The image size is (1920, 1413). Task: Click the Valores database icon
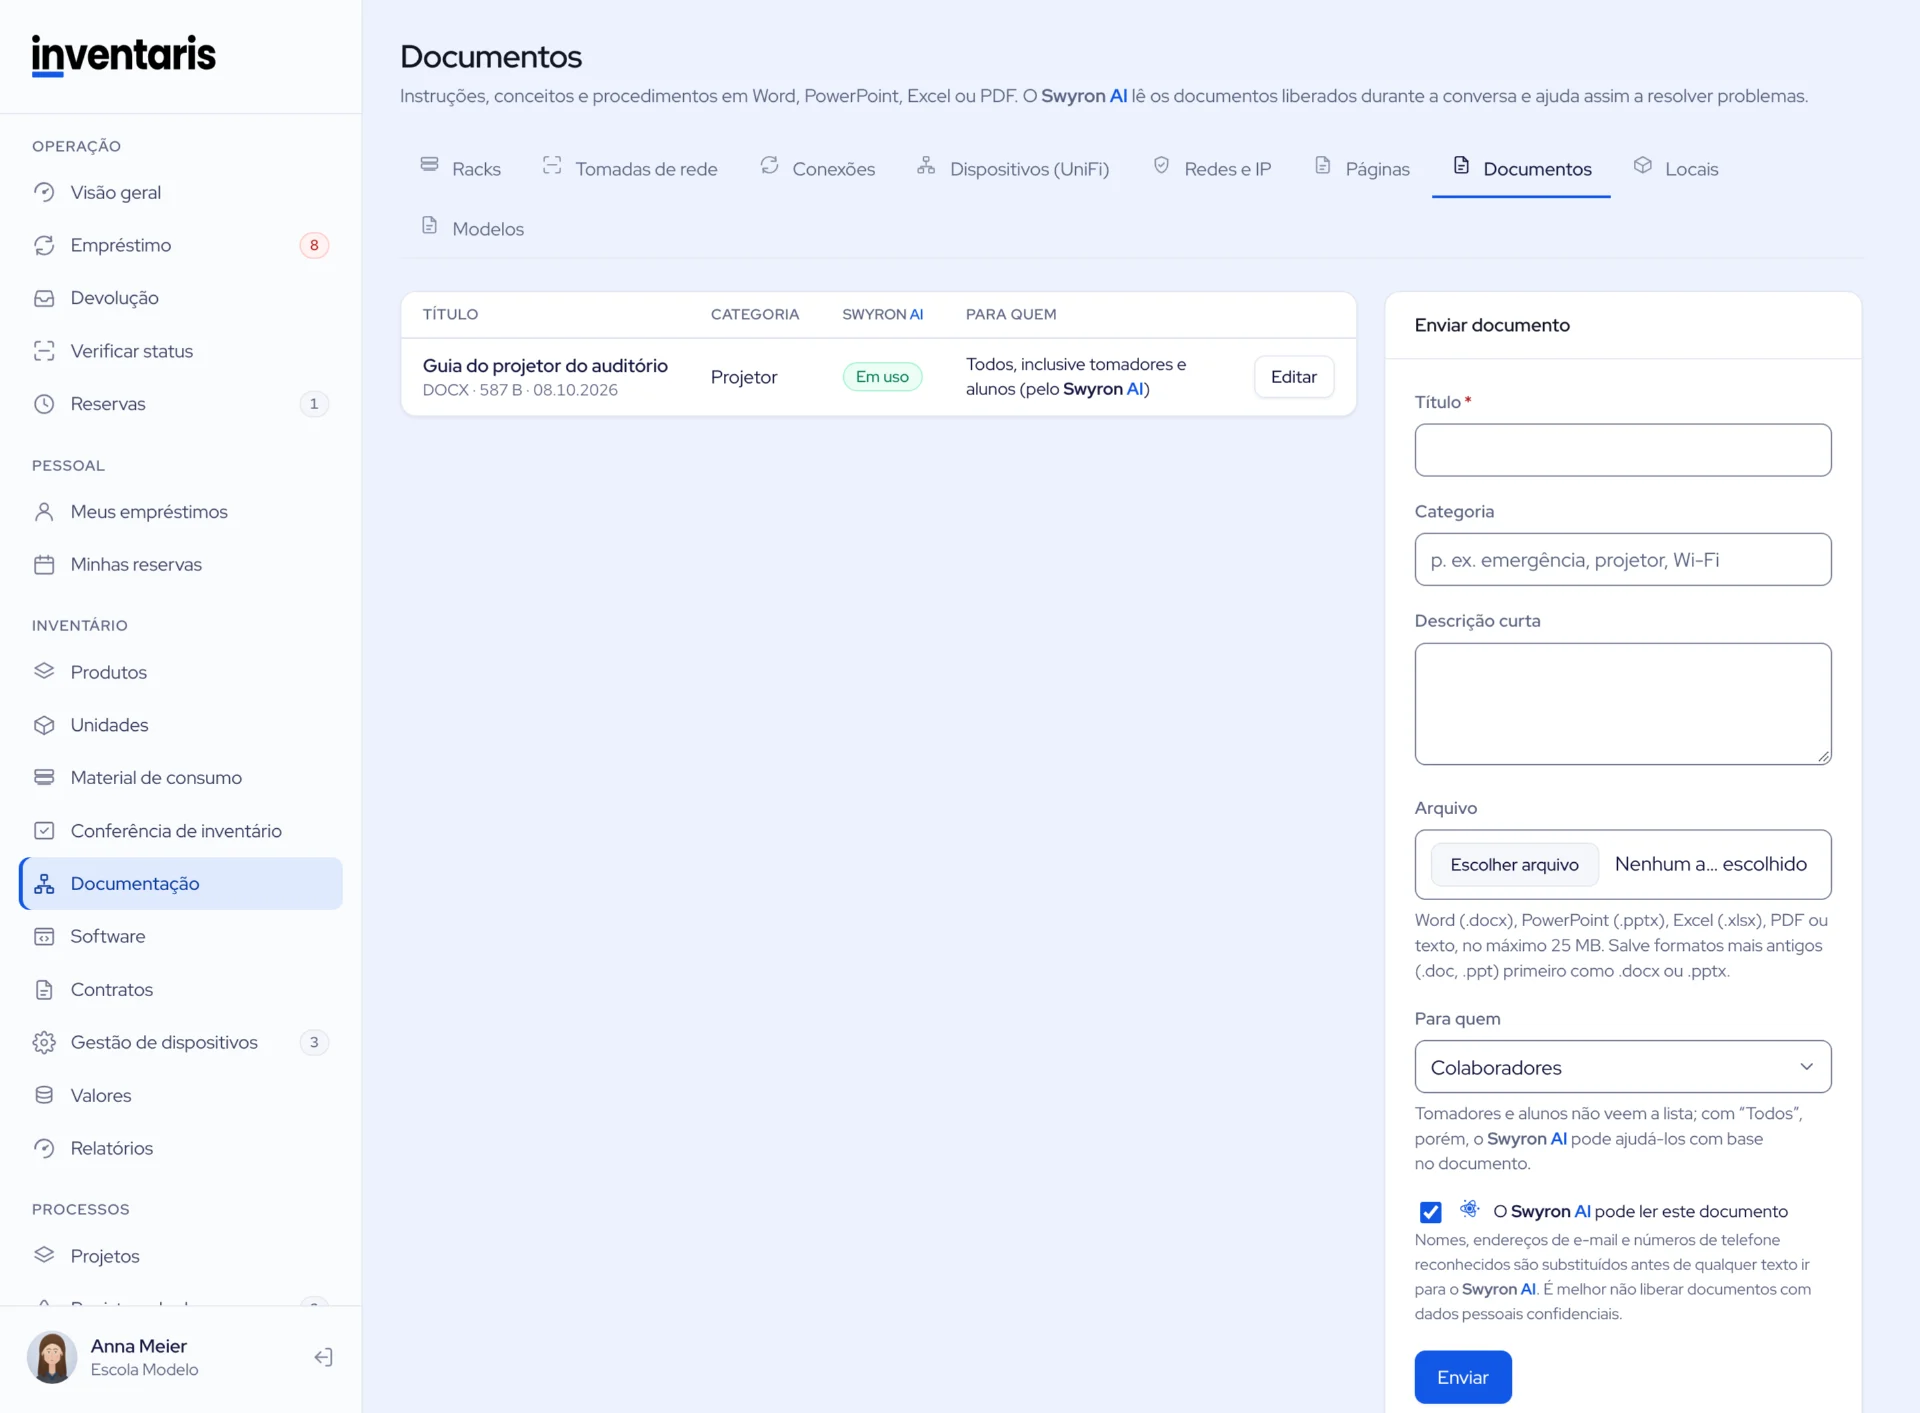44,1095
